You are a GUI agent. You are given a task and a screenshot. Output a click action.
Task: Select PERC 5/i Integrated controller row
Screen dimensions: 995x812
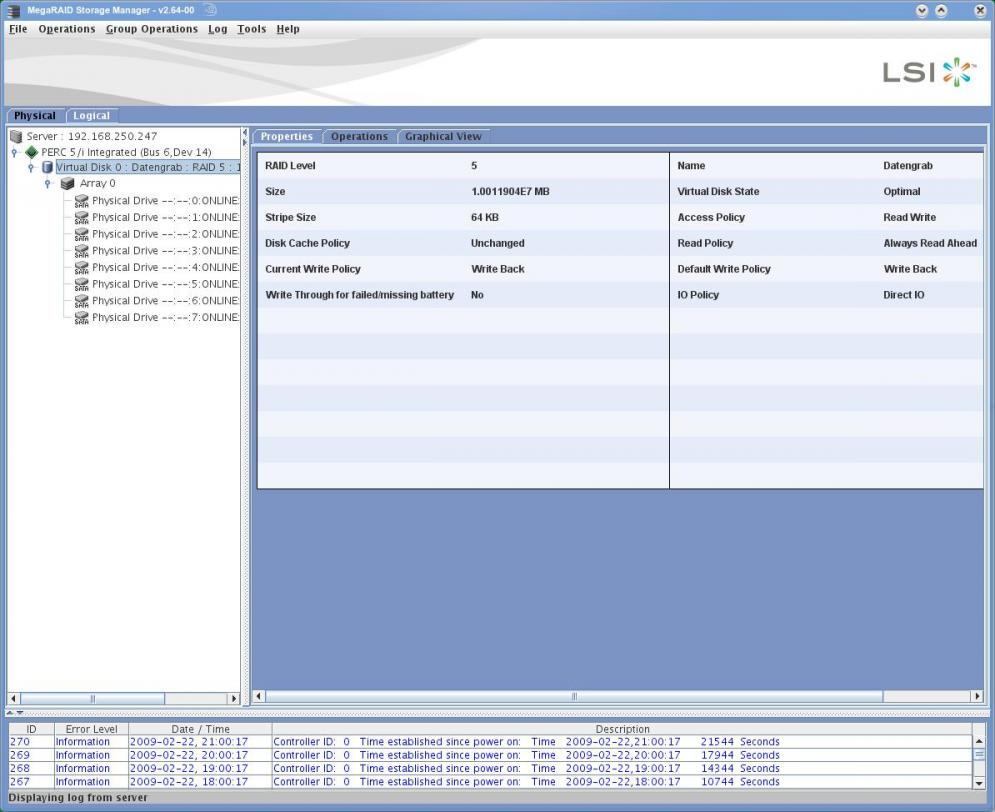click(x=126, y=152)
